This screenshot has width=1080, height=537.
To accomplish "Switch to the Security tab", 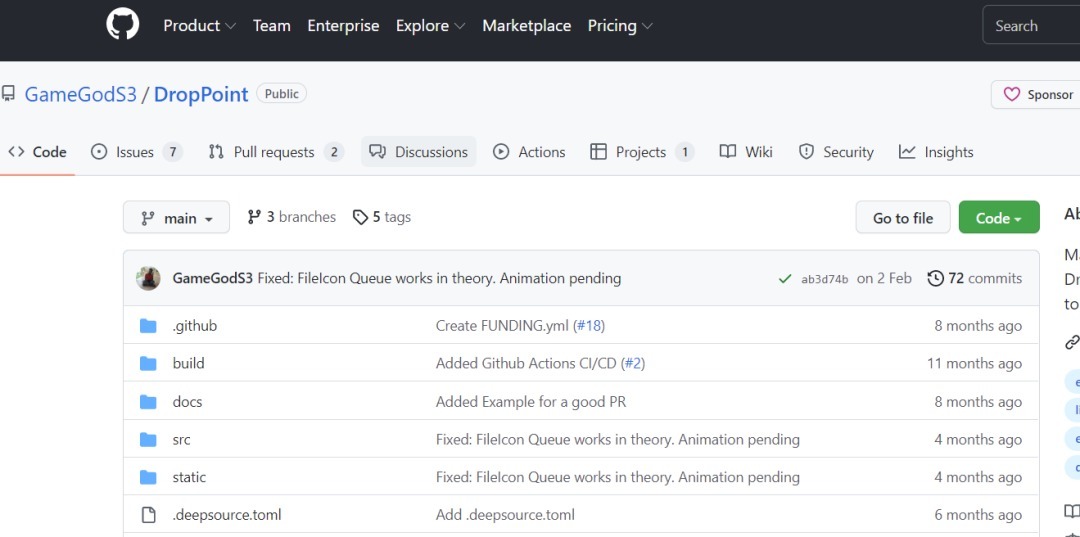I will pos(835,152).
